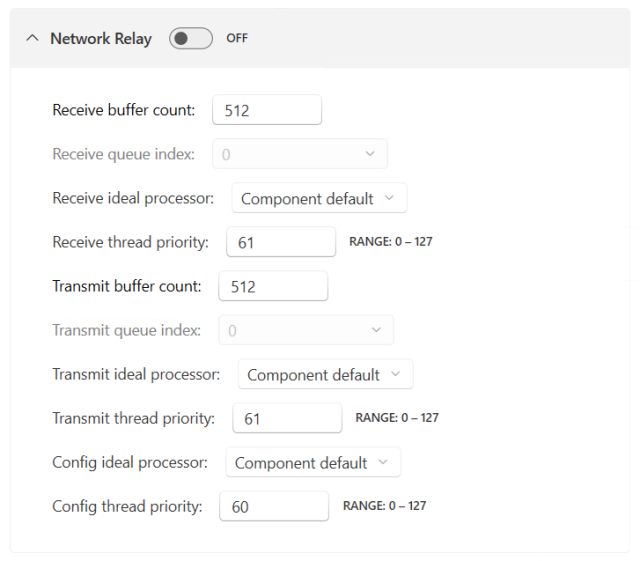This screenshot has height=561, width=640.
Task: Click the Config thread priority field
Action: click(x=274, y=506)
